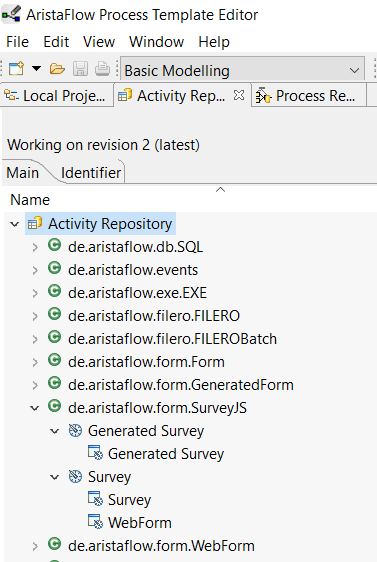The width and height of the screenshot is (377, 562).
Task: Click the Survey operation icon
Action: (x=75, y=476)
